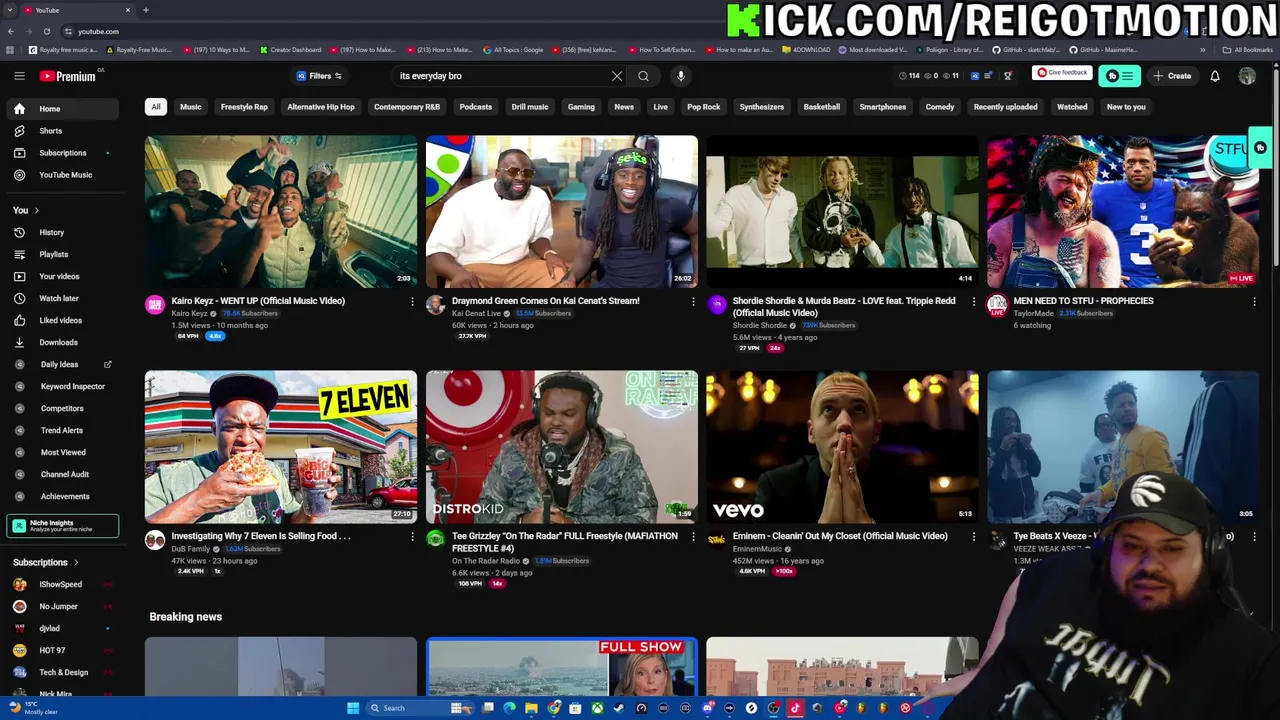Open more options for the Eminem video
The height and width of the screenshot is (720, 1280).
[974, 537]
